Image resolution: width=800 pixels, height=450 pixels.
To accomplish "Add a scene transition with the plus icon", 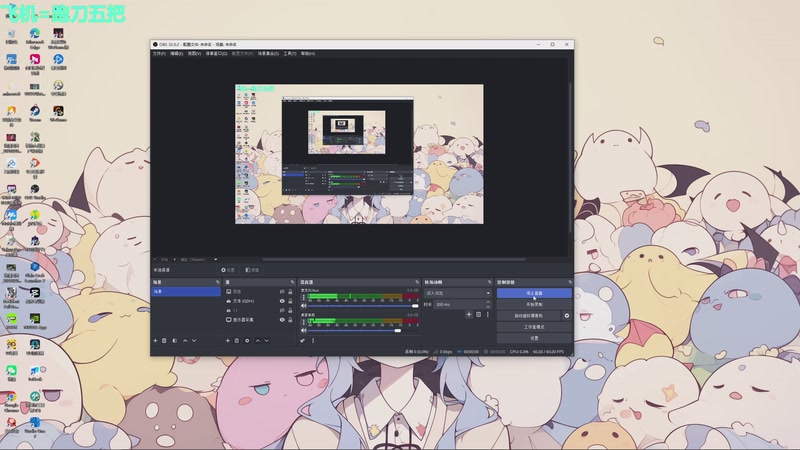I will [x=469, y=314].
